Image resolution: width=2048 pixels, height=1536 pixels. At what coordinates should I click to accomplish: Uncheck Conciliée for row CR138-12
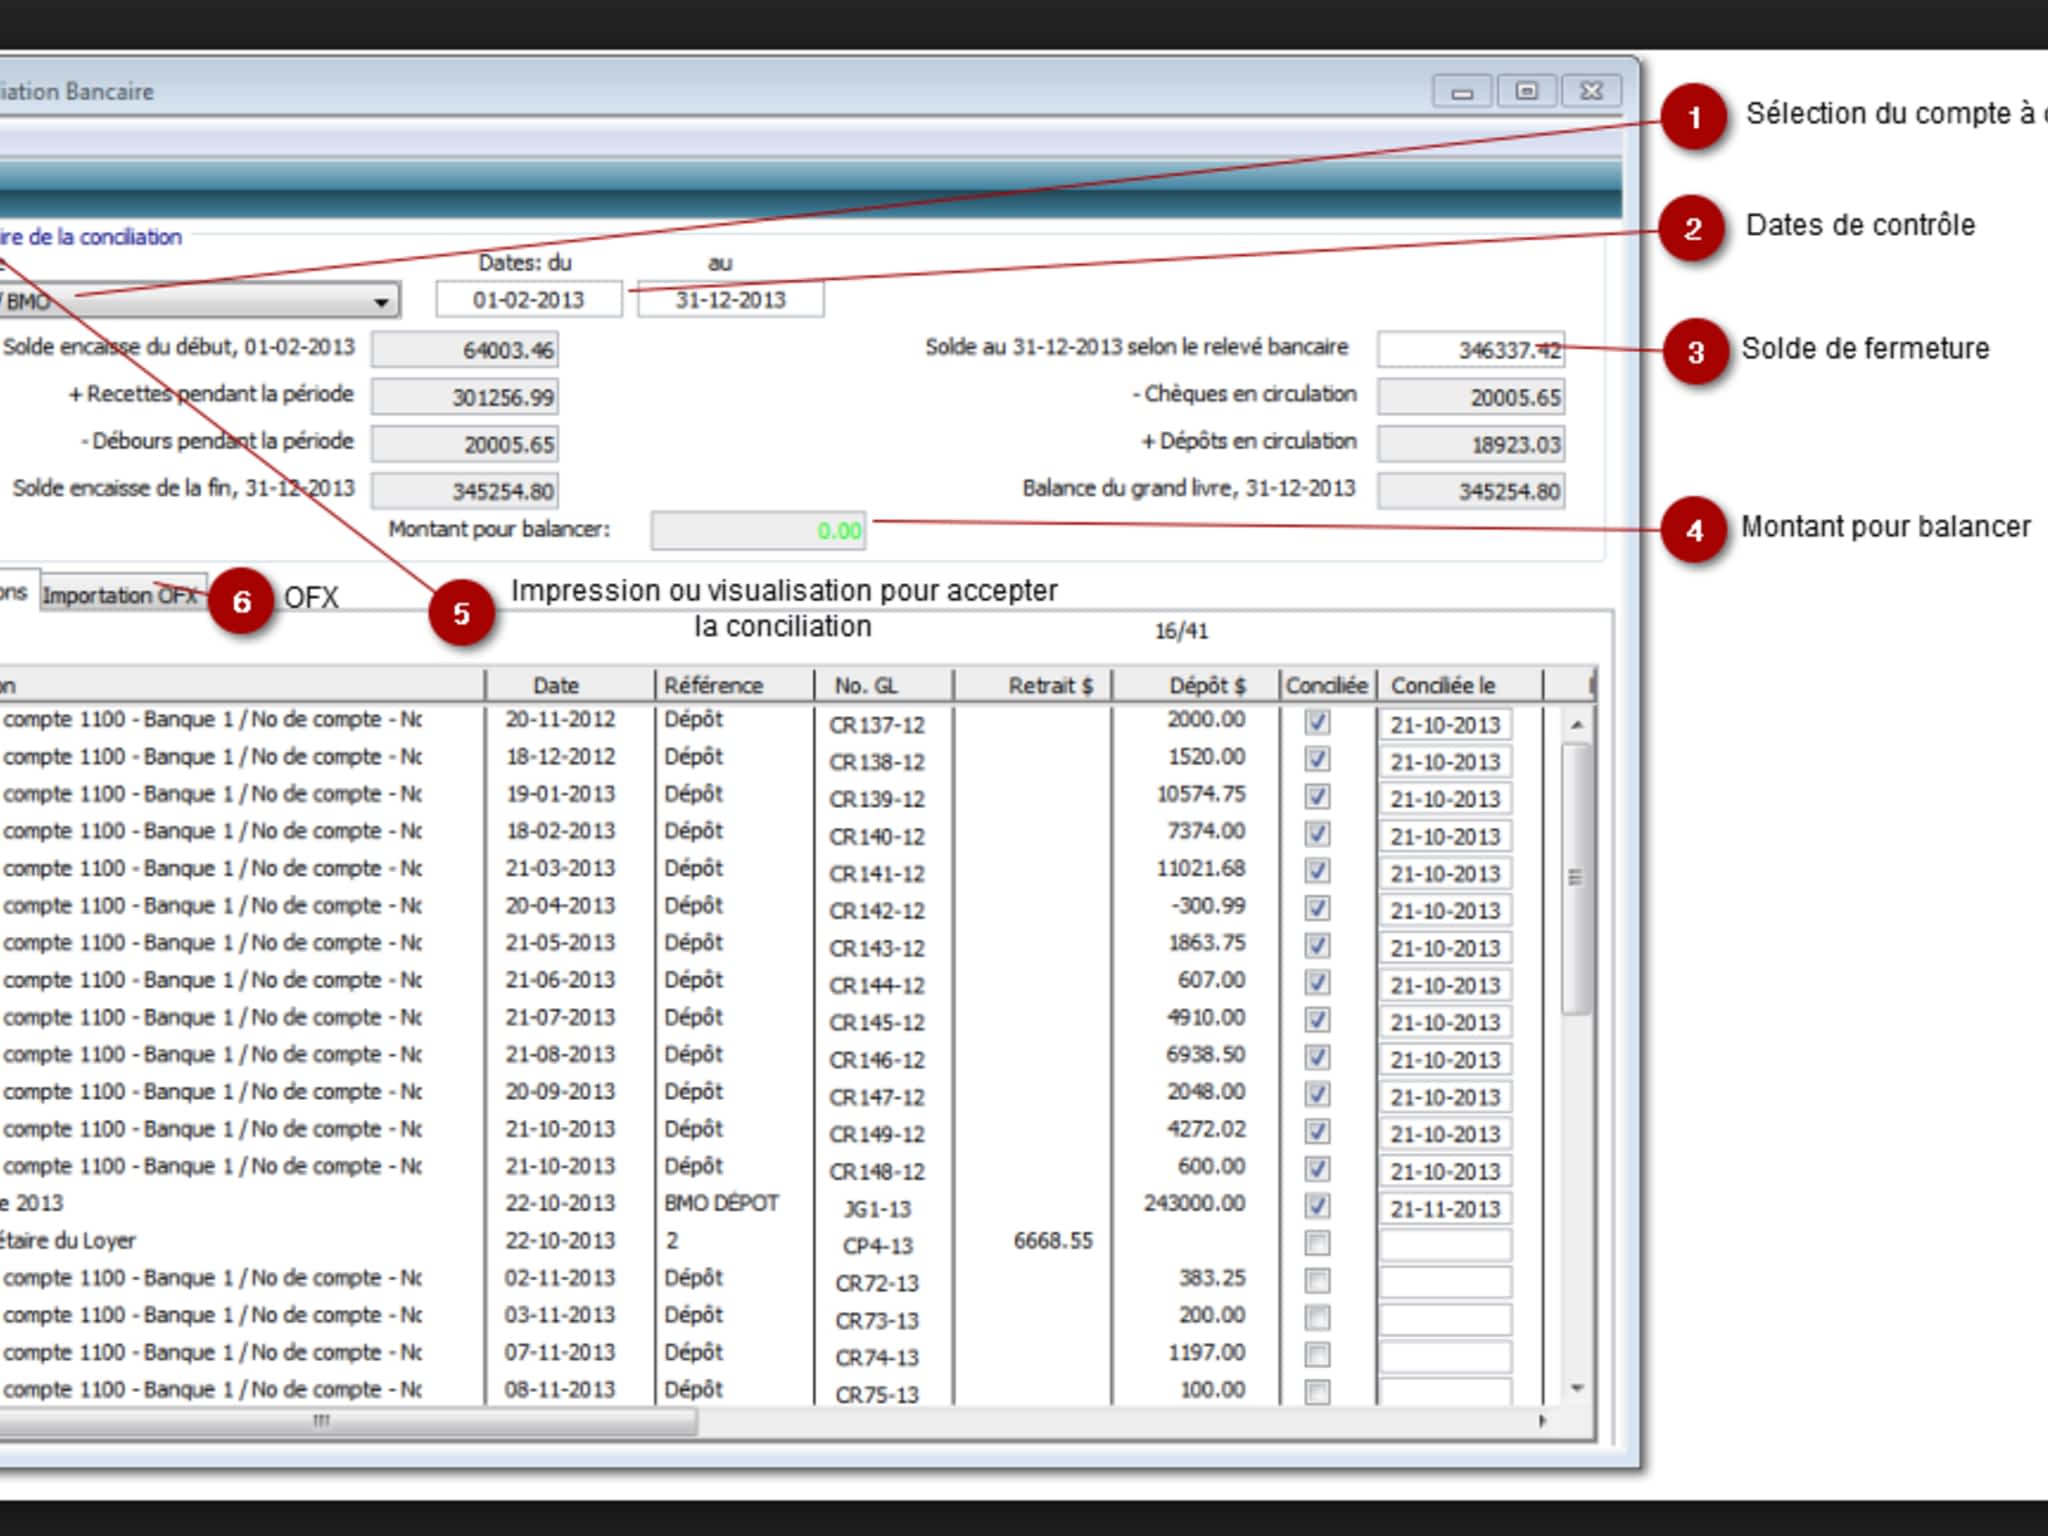pyautogui.click(x=1318, y=759)
